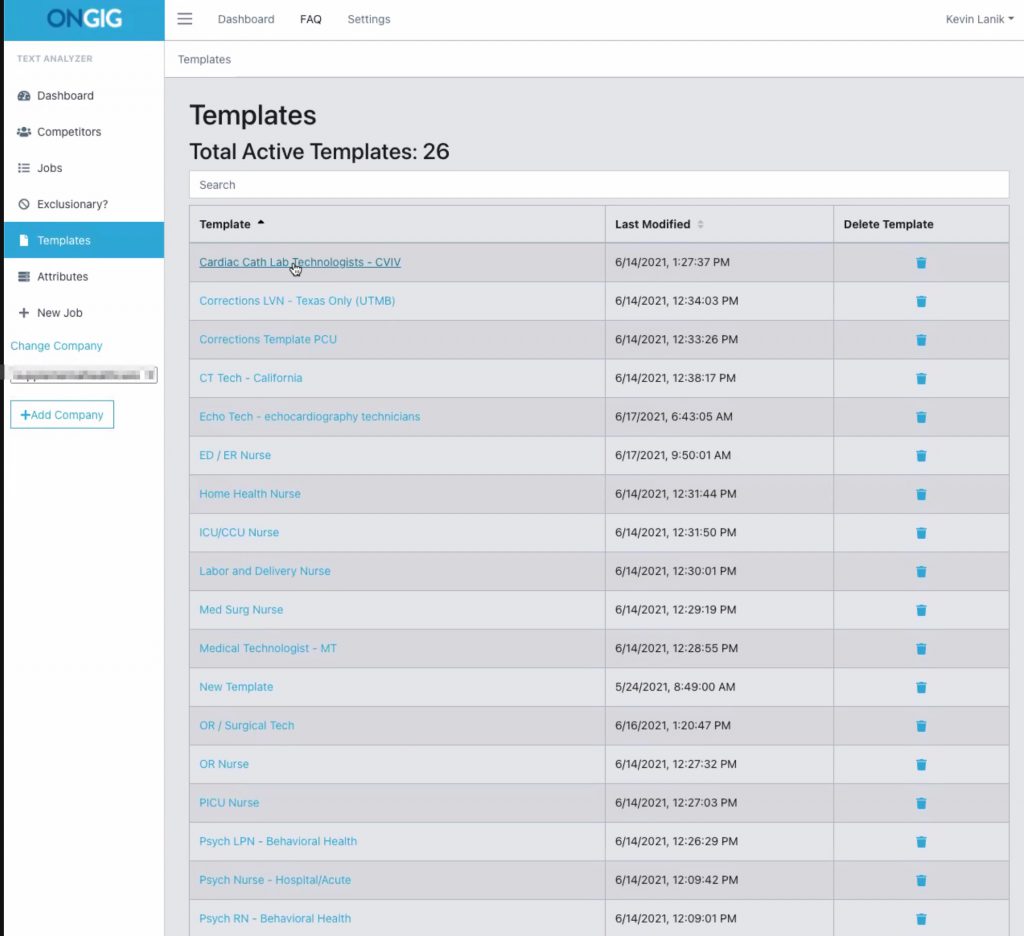Delete the Med Surg Nurse template
The image size is (1024, 936).
[921, 609]
